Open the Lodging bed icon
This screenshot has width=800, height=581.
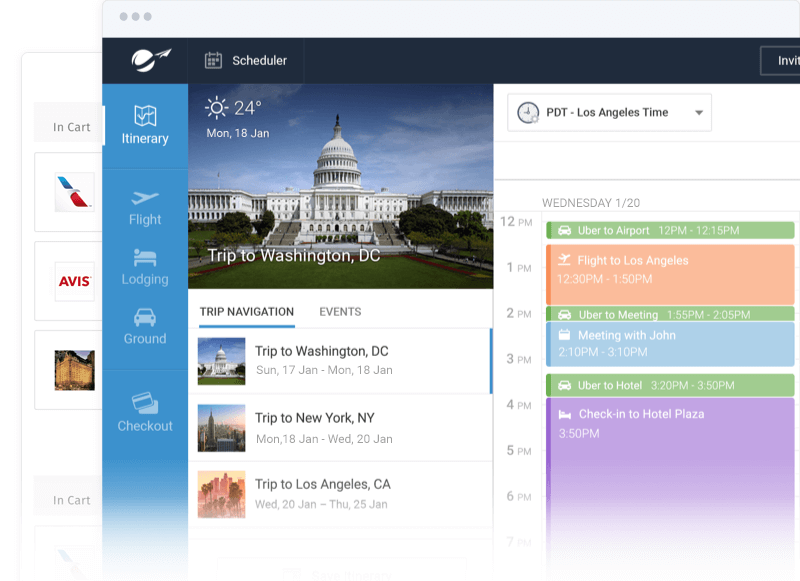click(x=145, y=258)
